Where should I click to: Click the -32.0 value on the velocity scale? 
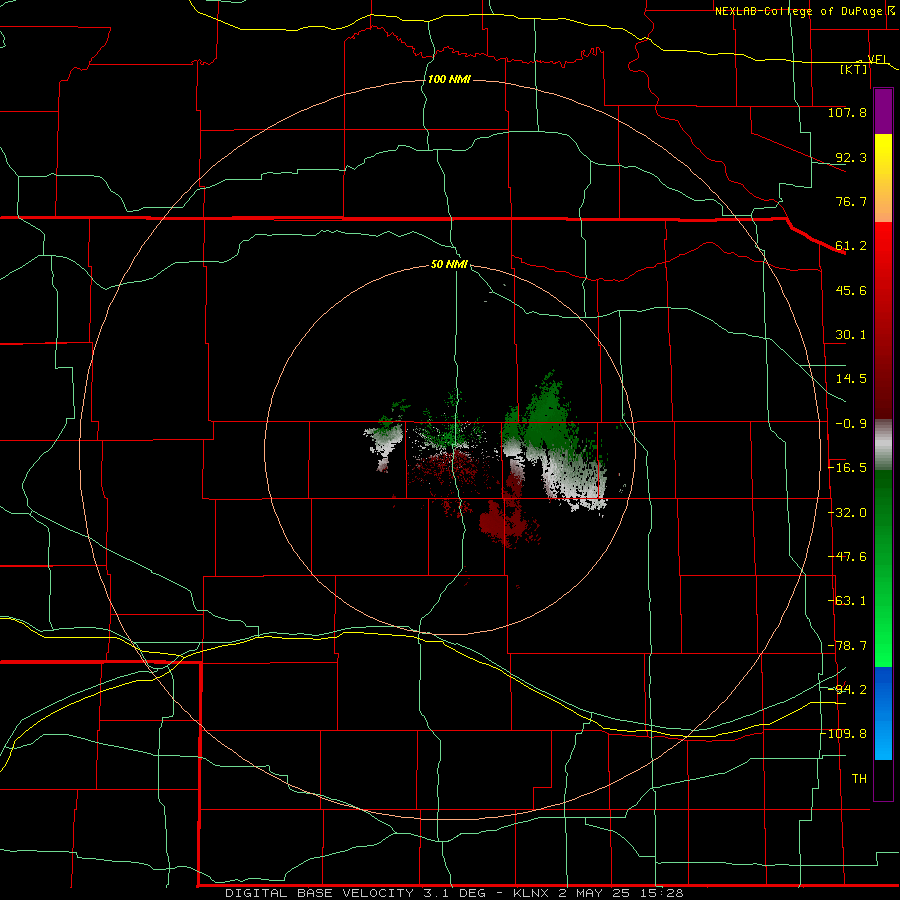[x=847, y=513]
